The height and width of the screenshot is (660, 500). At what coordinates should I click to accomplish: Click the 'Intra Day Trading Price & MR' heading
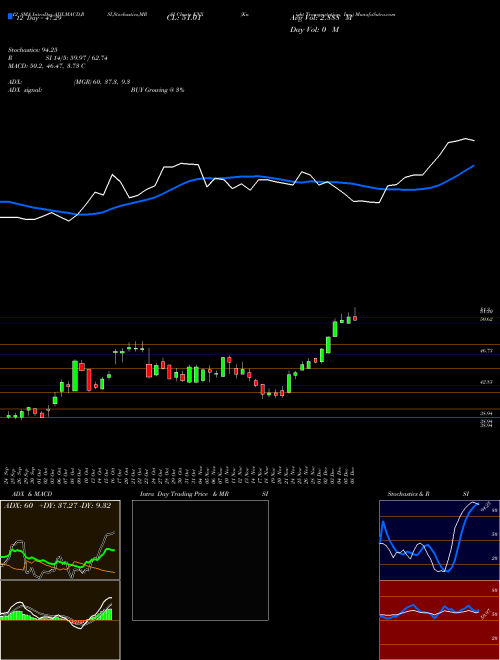tap(184, 494)
